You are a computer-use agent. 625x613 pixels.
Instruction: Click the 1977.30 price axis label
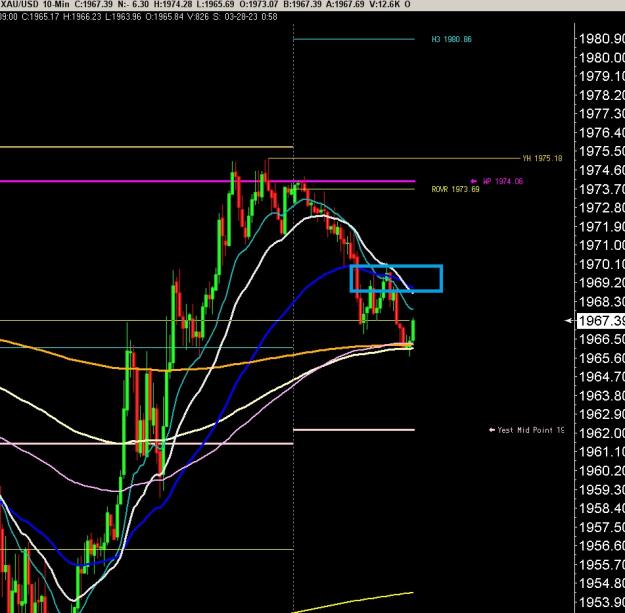point(601,114)
